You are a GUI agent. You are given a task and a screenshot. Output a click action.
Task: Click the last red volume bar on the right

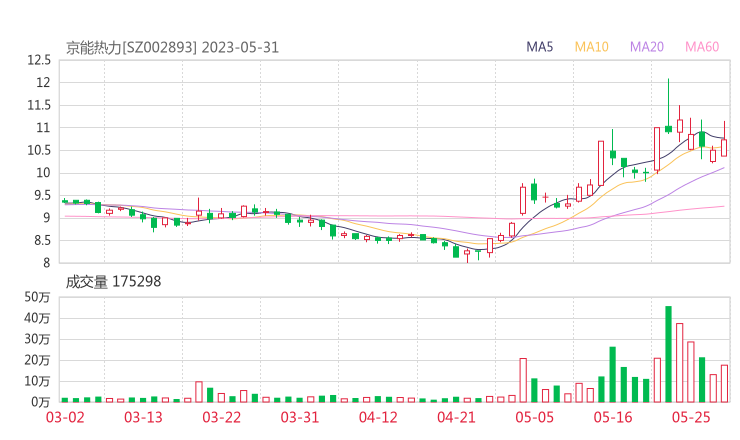click(x=724, y=383)
